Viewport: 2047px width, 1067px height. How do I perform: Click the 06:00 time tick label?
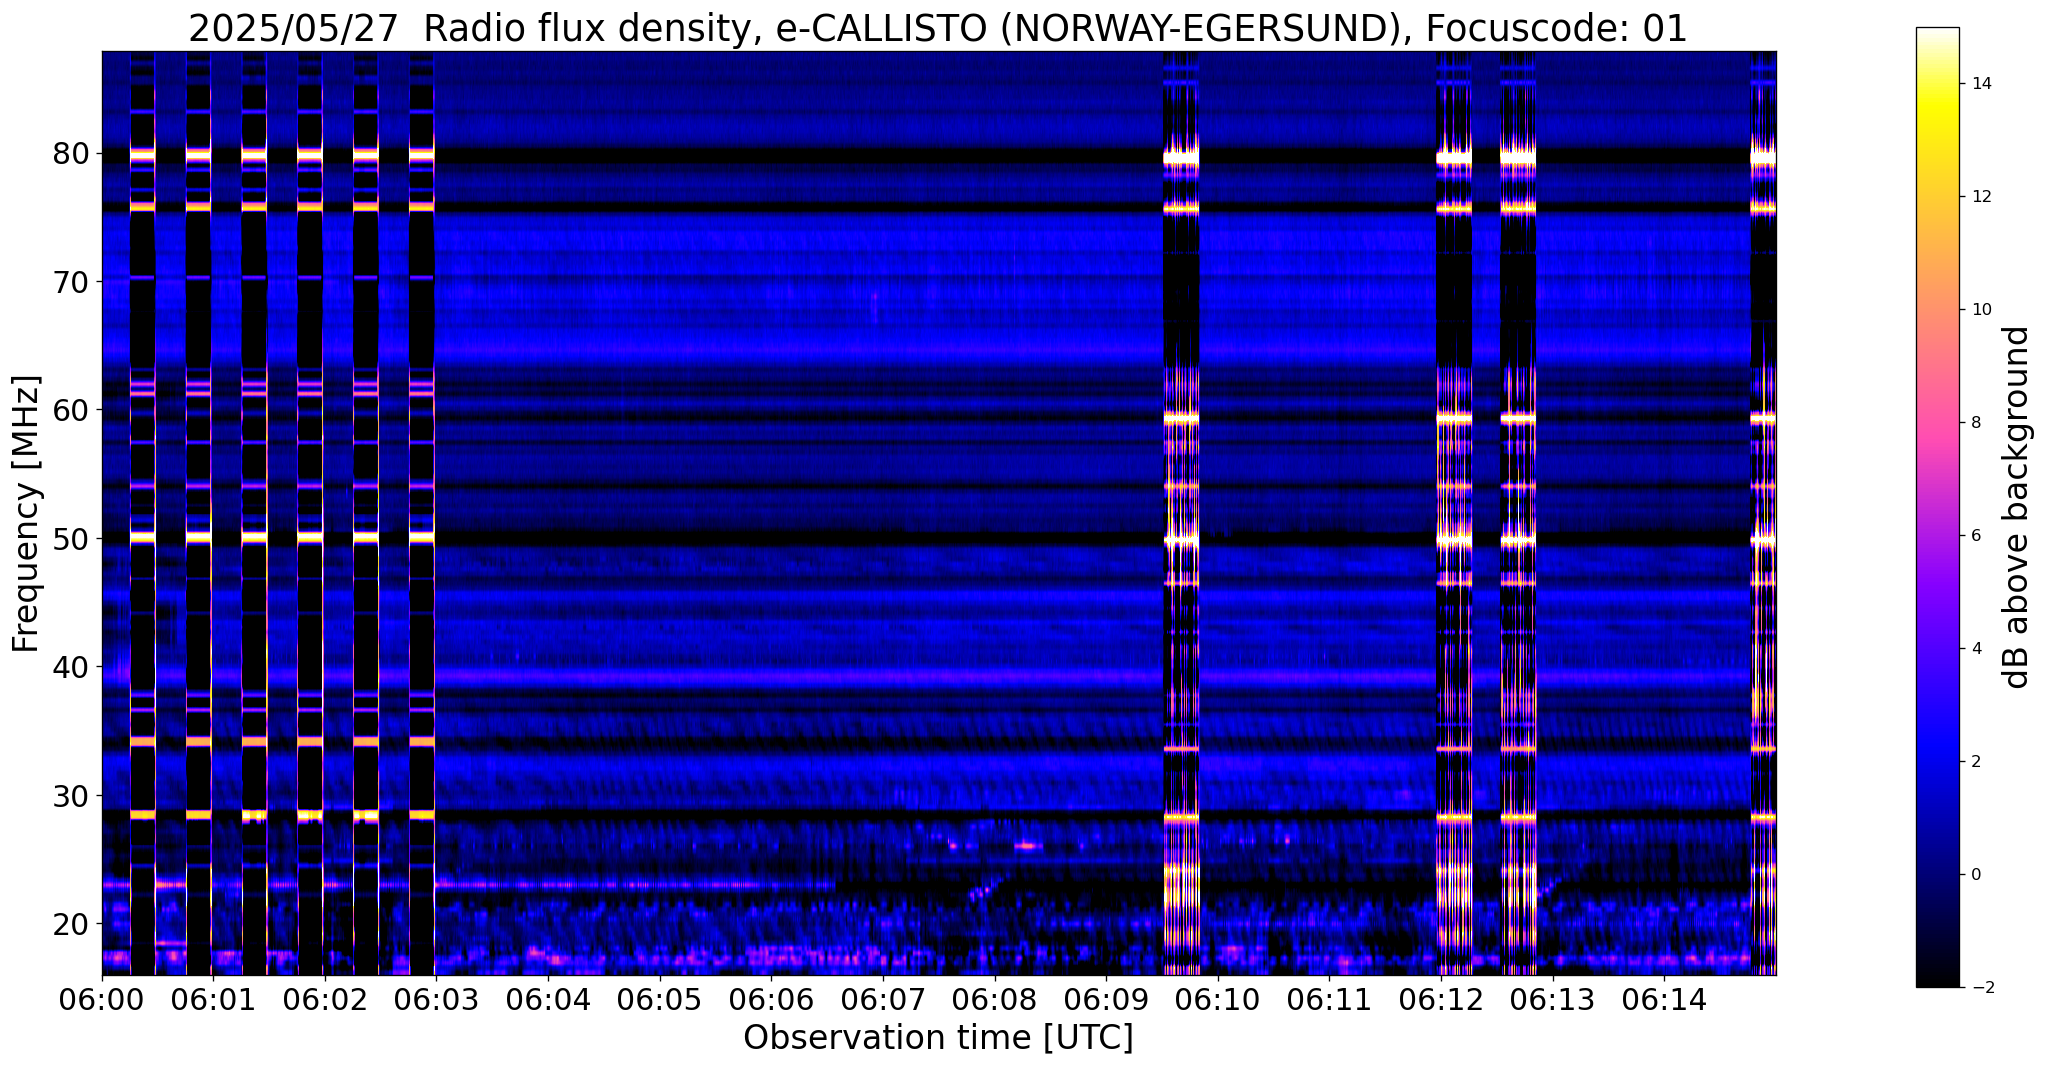102,1001
